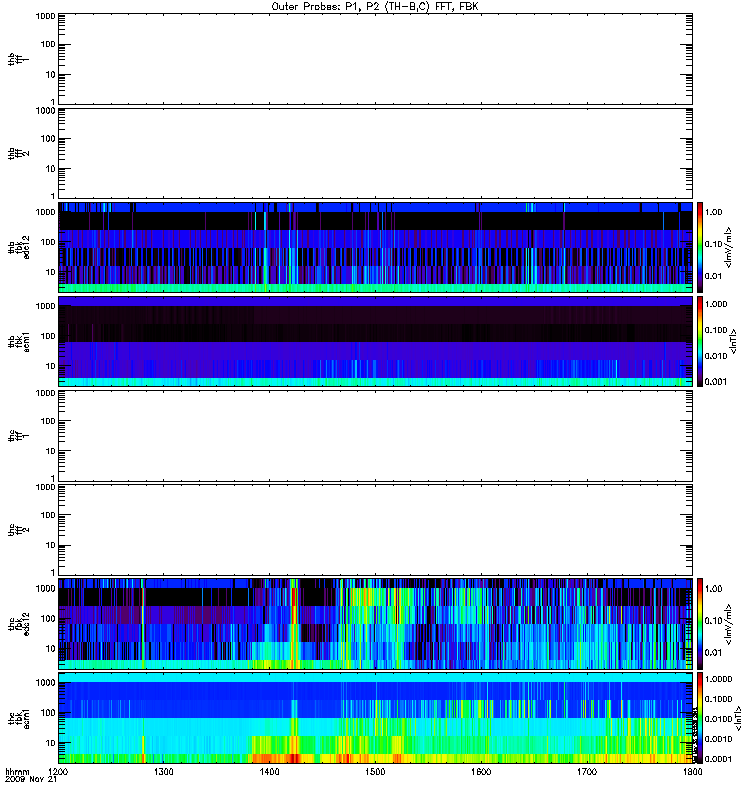The image size is (750, 800).
Task: Click '0.001' on thb scm1 color scale
Action: click(716, 382)
